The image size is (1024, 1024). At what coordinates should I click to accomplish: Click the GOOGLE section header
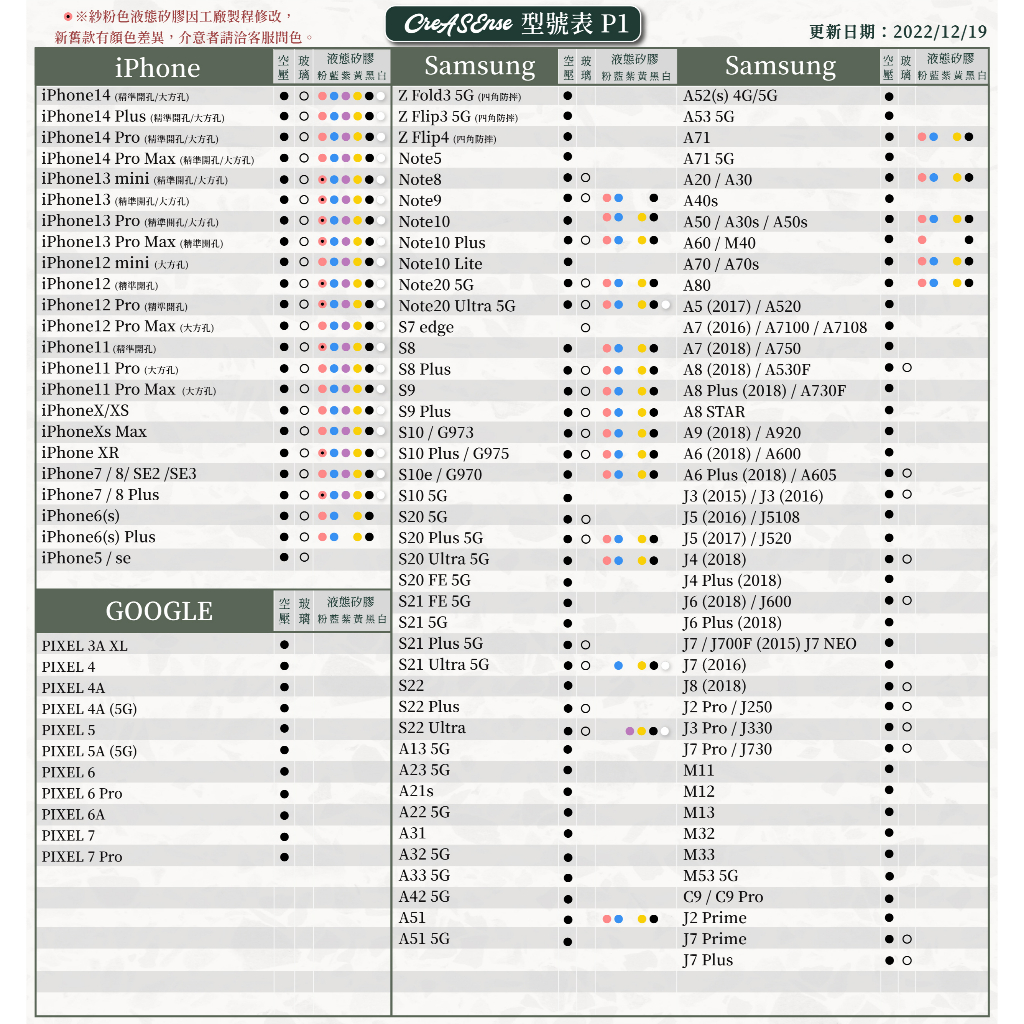(159, 611)
